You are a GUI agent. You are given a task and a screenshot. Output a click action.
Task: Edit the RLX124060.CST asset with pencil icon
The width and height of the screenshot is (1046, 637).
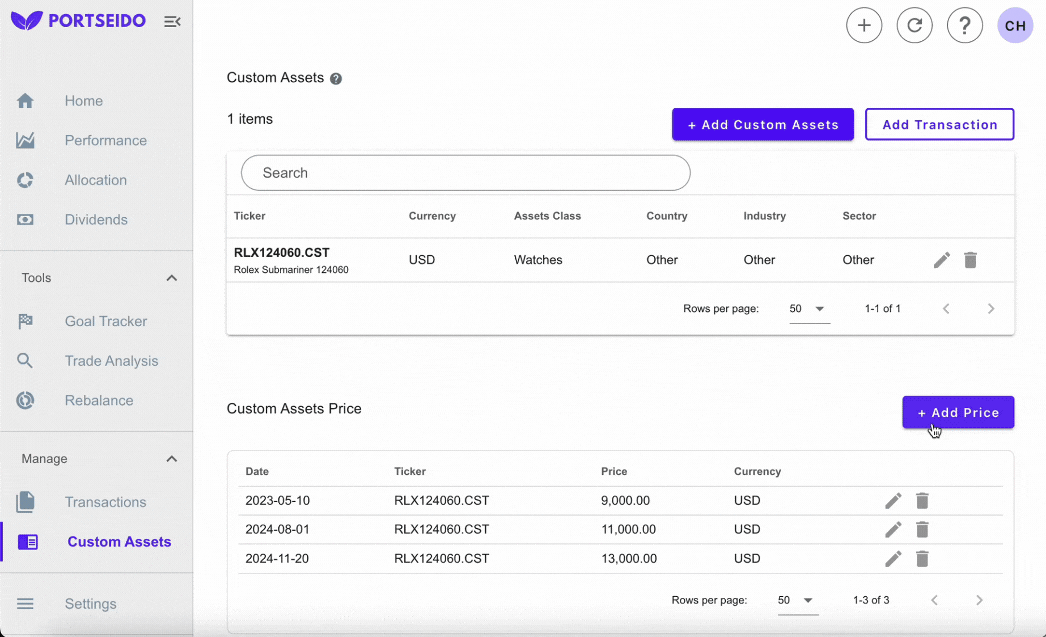[941, 259]
